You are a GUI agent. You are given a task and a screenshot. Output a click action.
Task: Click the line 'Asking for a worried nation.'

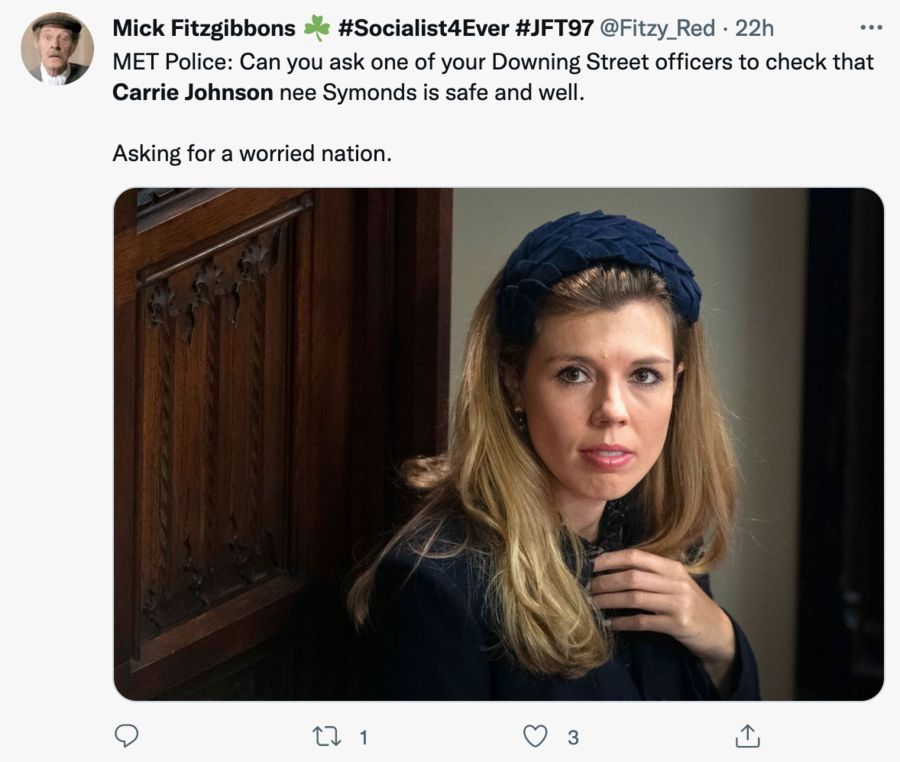tap(252, 155)
